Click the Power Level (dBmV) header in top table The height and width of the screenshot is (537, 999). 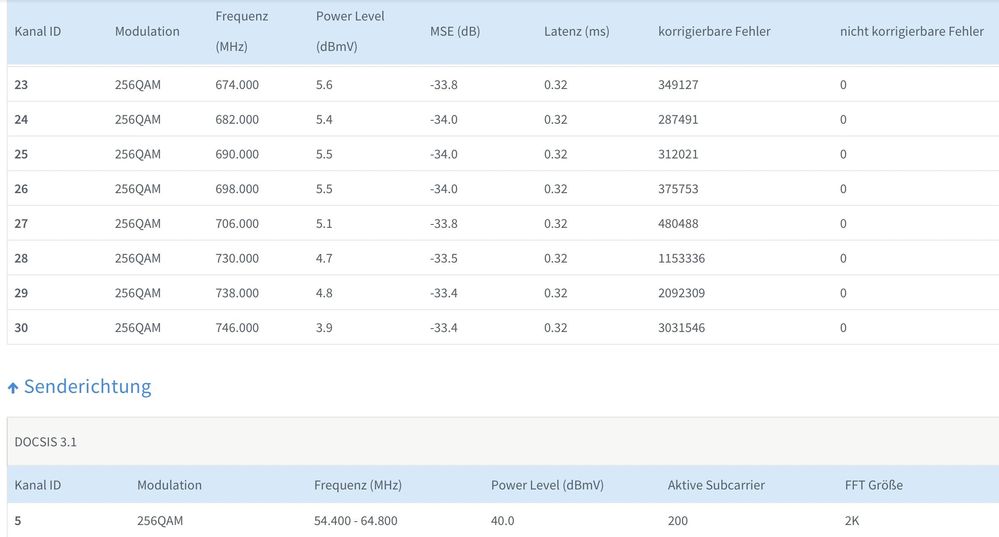tap(350, 31)
